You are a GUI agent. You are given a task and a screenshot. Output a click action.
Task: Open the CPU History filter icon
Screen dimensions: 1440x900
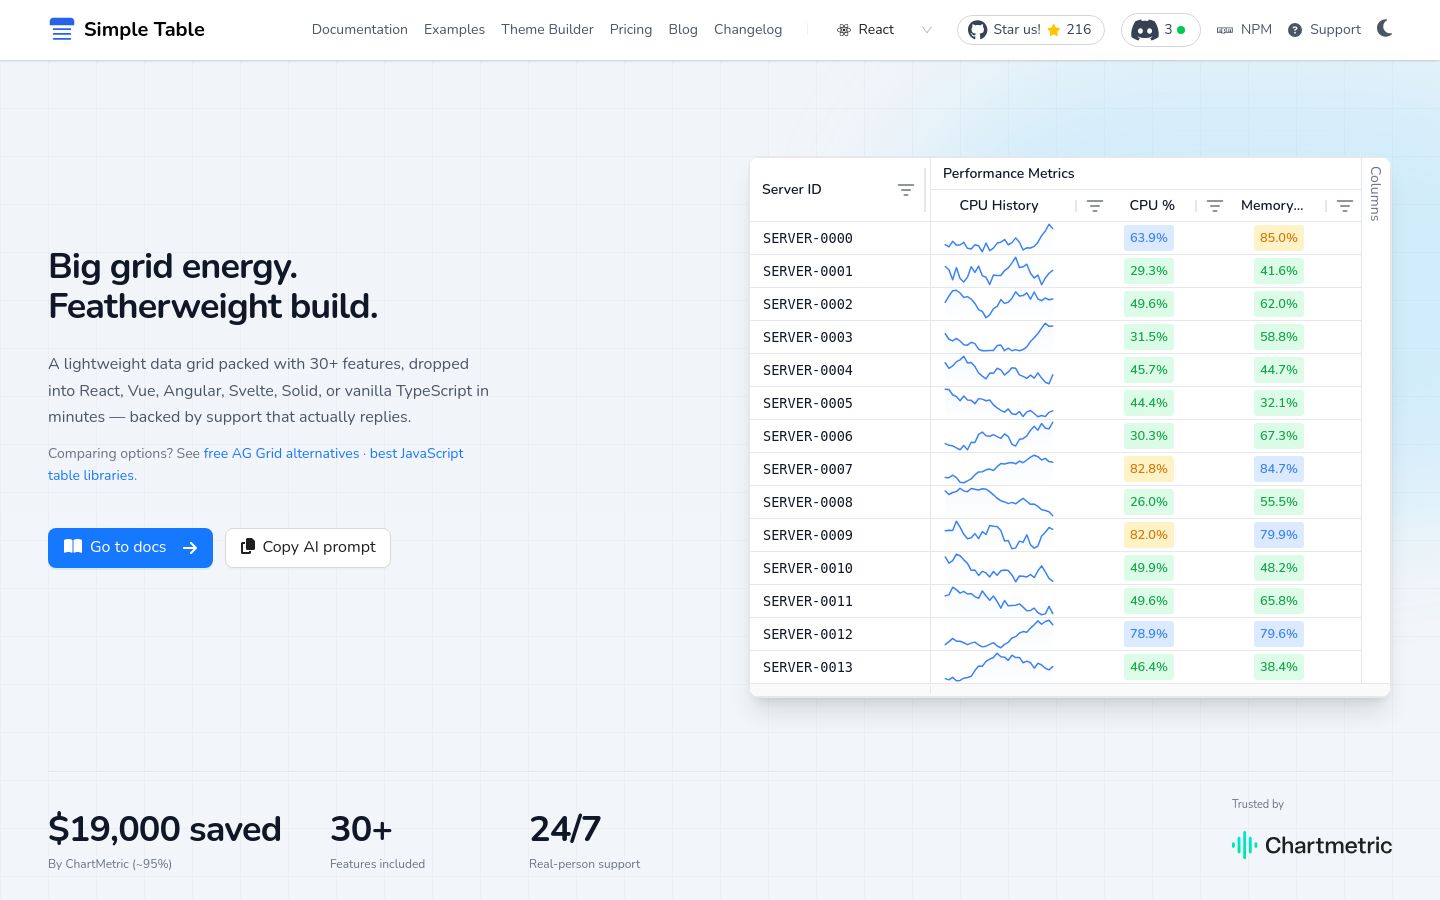1095,206
